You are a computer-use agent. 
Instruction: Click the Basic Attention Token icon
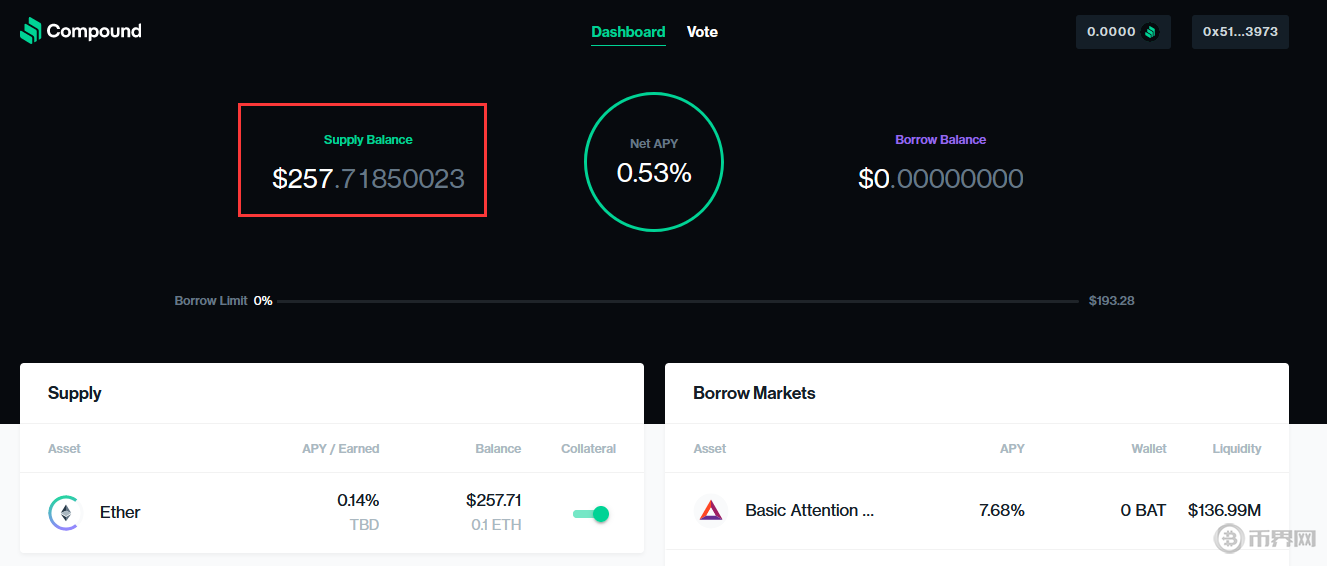tap(711, 511)
